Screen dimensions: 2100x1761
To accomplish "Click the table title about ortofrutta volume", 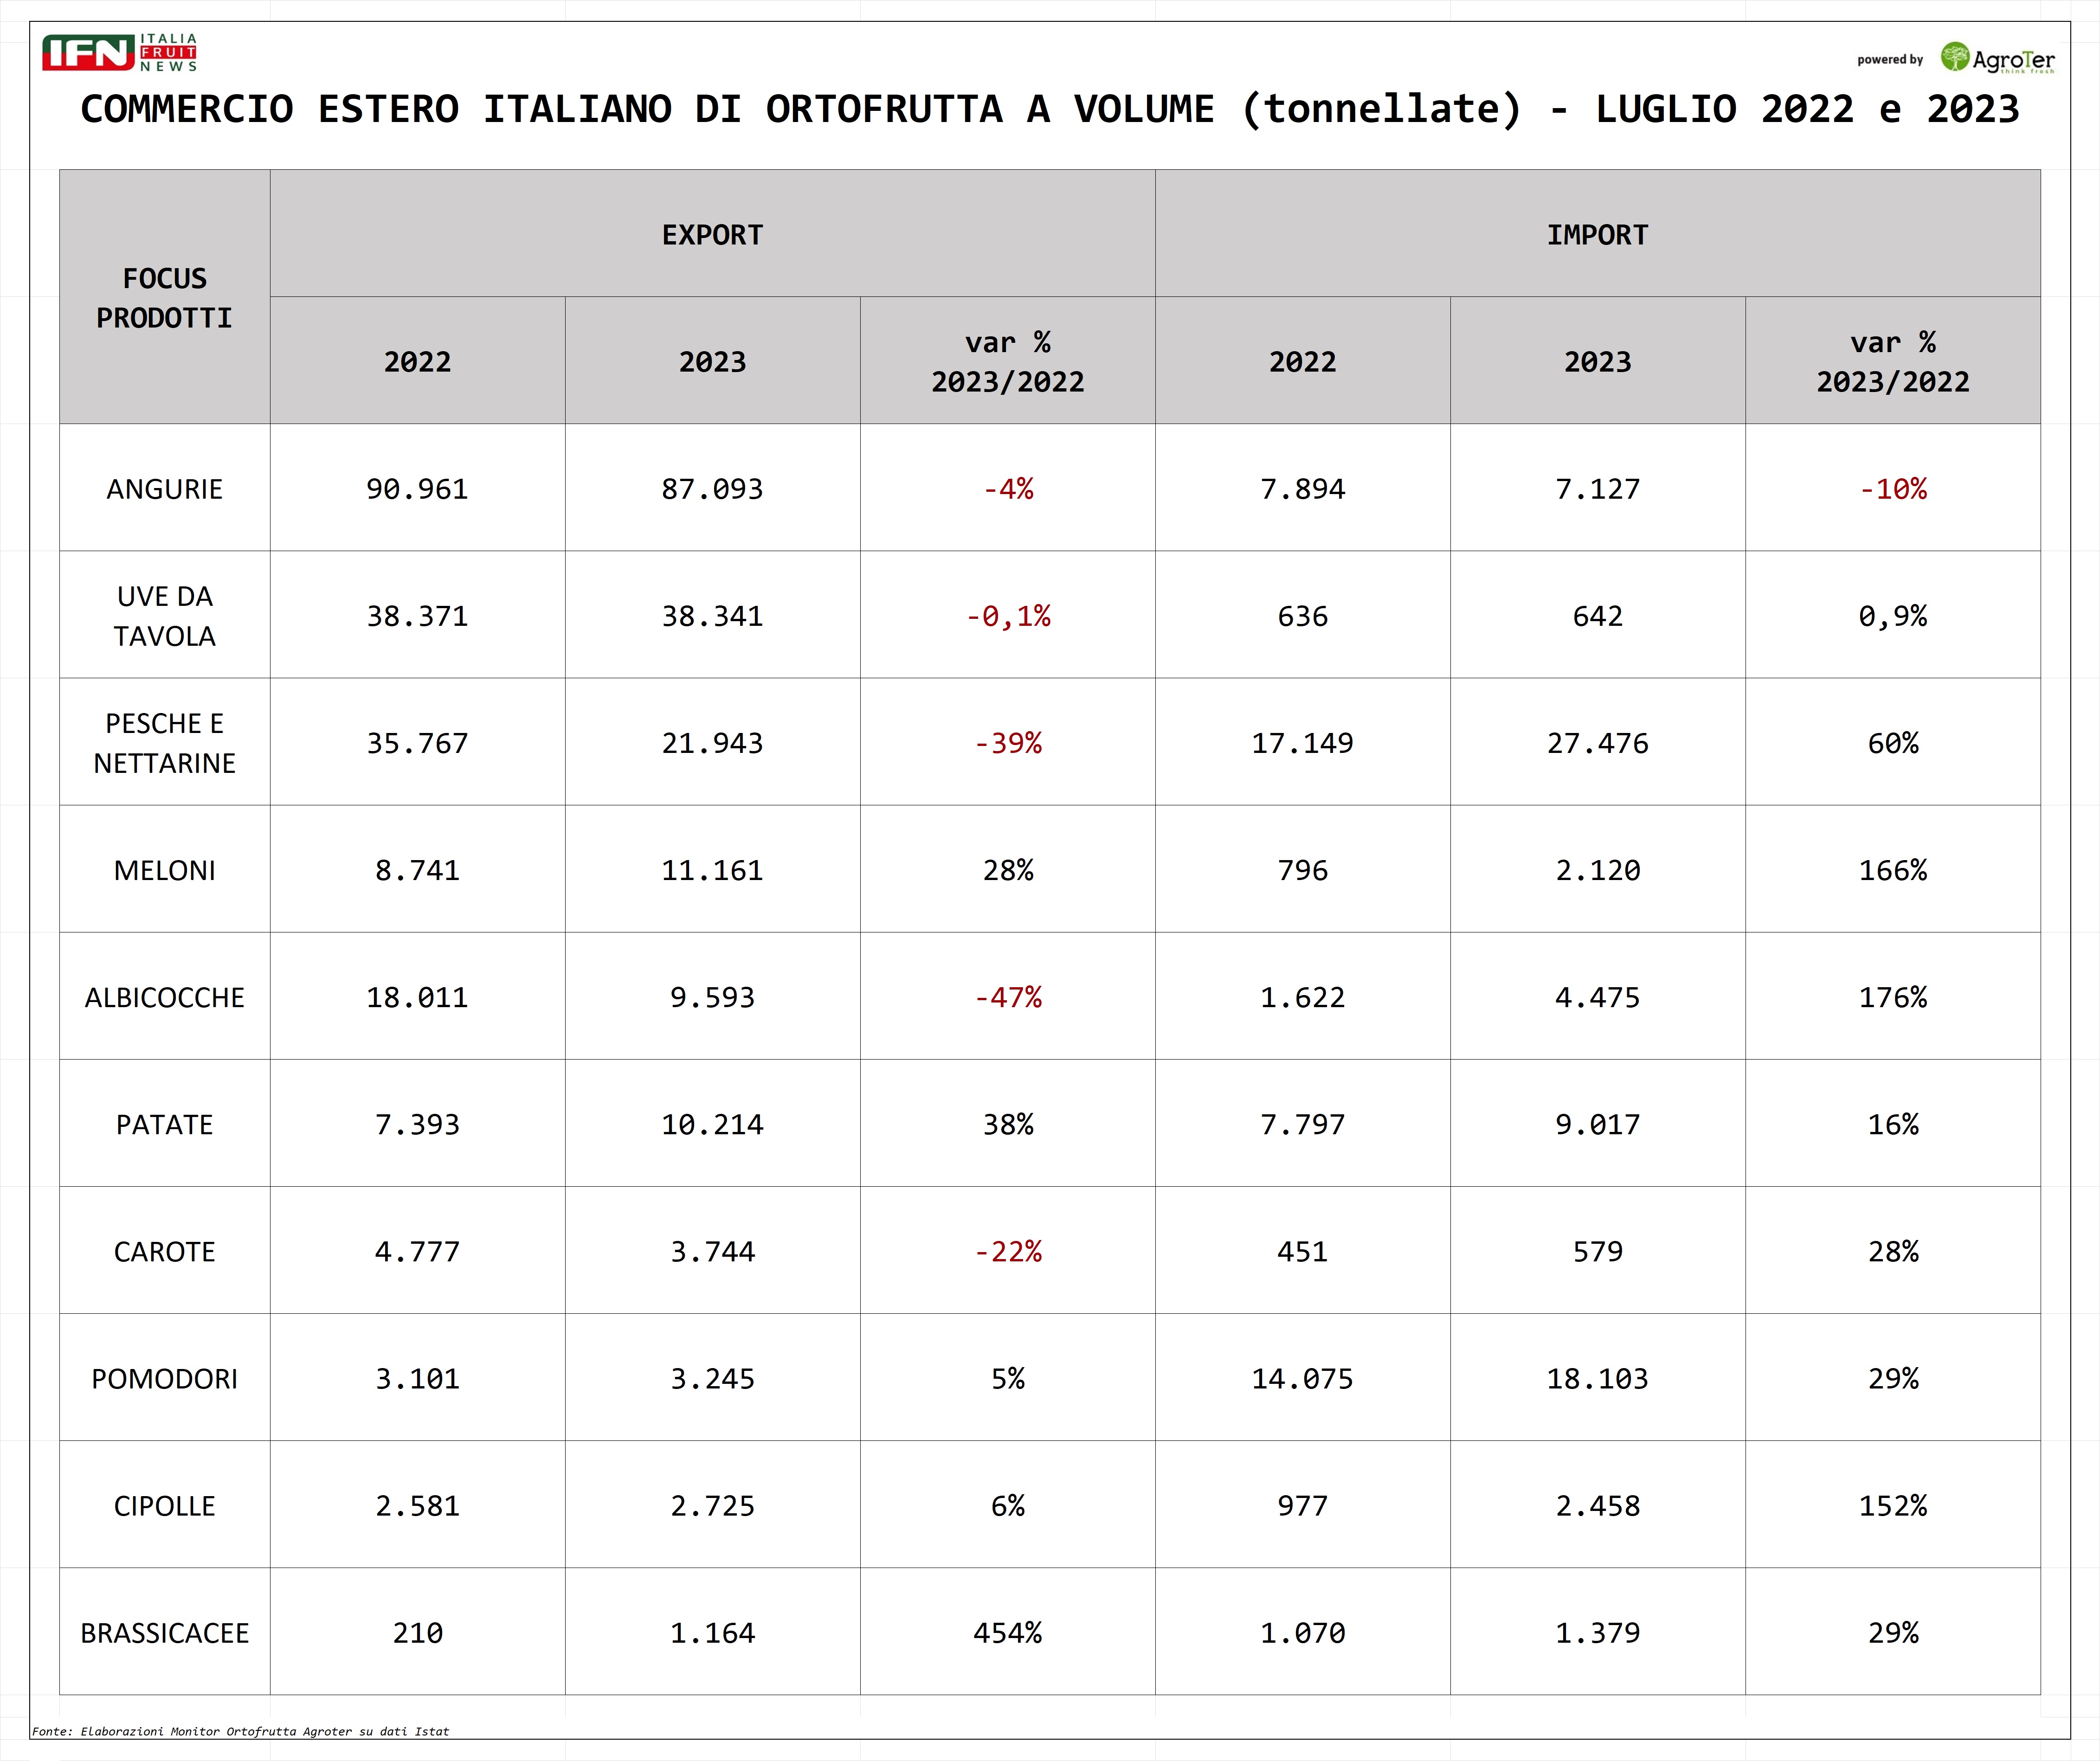I will click(x=1049, y=109).
